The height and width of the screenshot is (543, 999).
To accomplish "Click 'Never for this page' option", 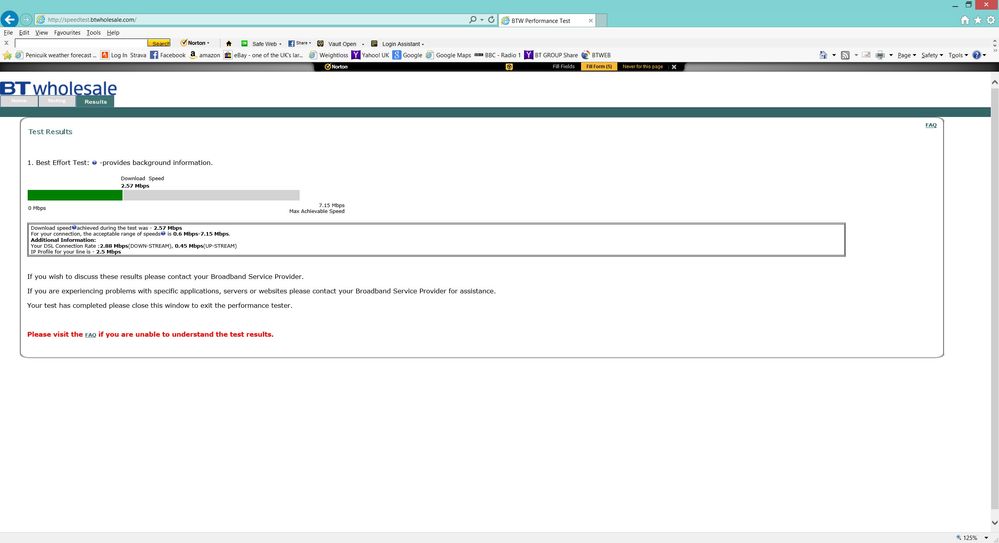I will tap(642, 66).
